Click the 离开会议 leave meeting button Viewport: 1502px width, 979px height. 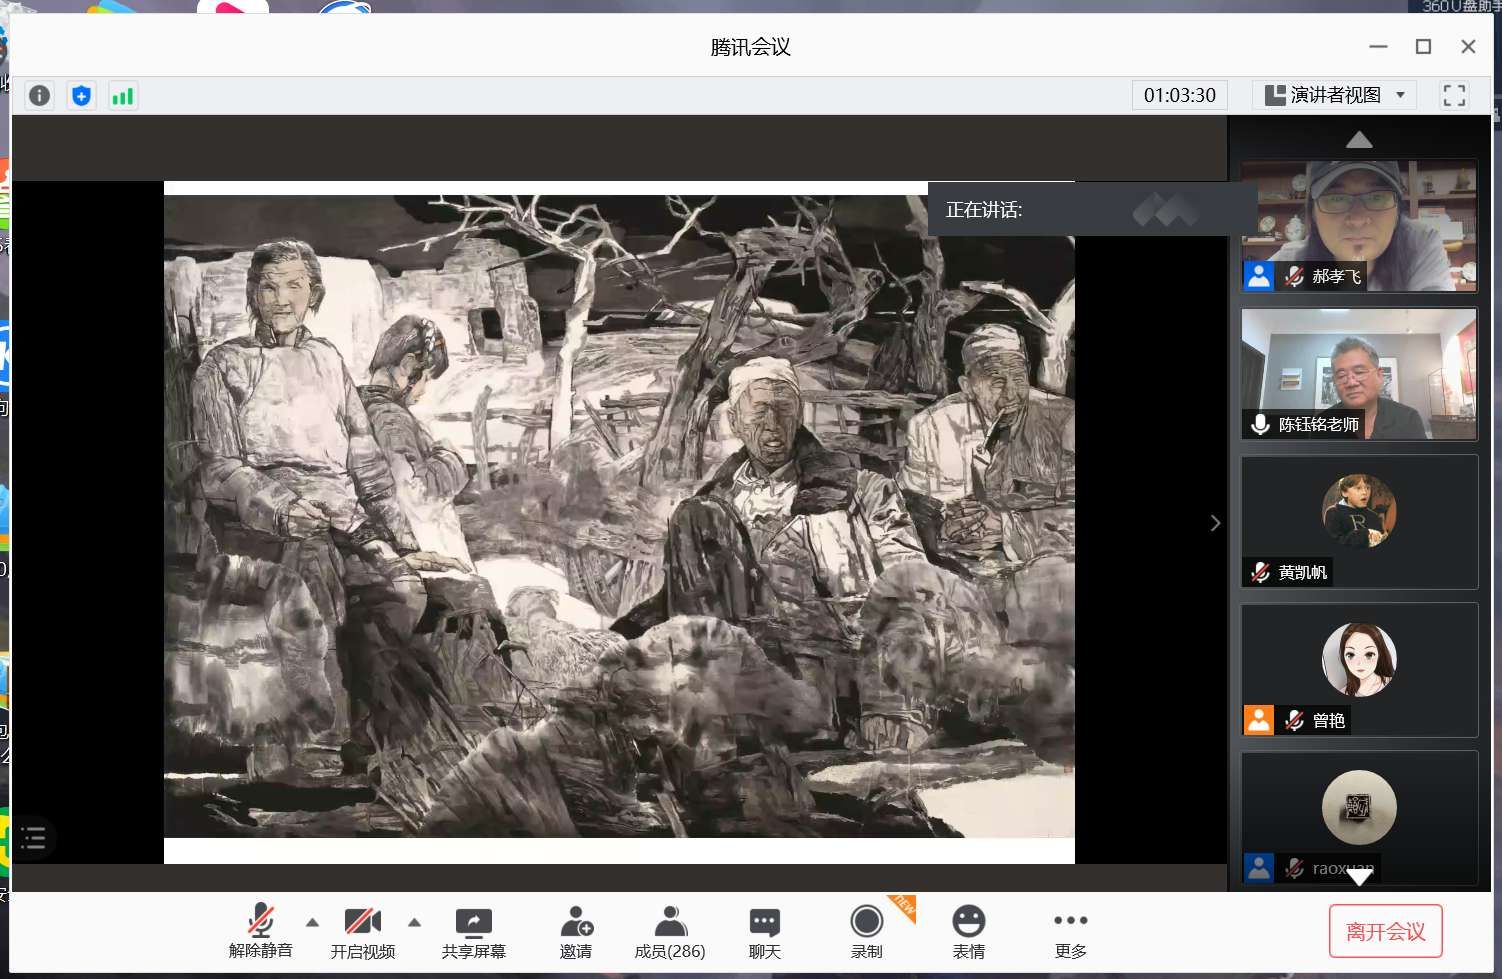point(1385,931)
